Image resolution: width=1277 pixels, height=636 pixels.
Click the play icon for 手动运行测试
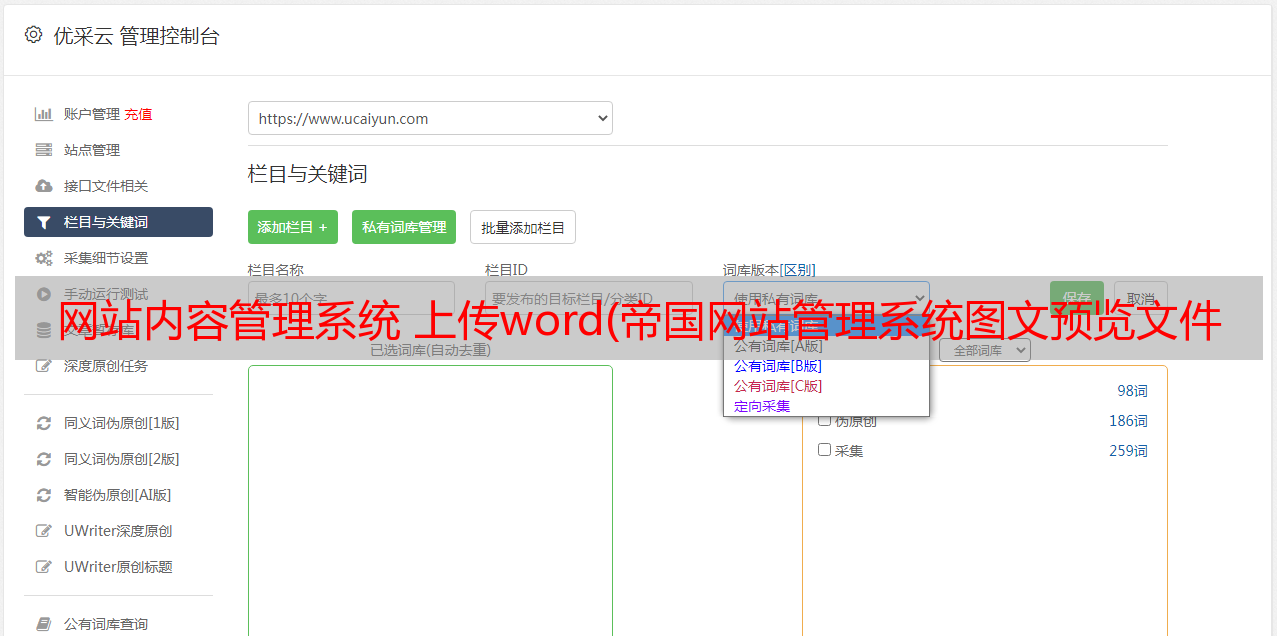43,294
